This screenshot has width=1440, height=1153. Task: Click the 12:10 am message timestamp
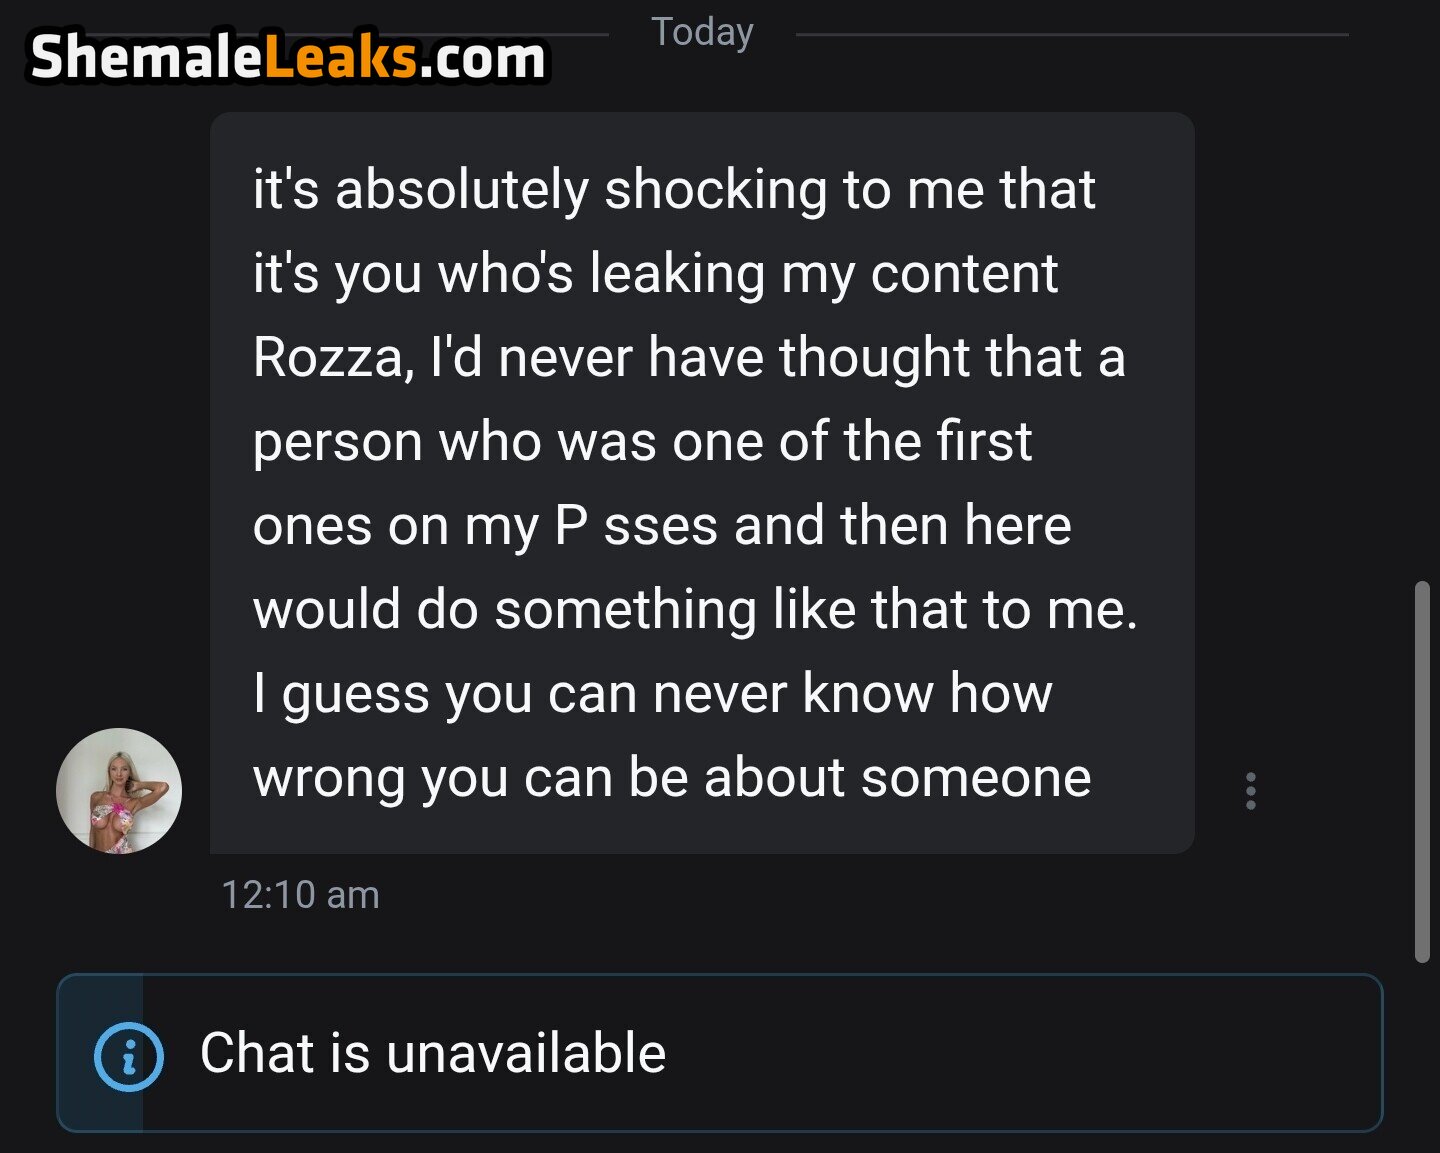[300, 895]
